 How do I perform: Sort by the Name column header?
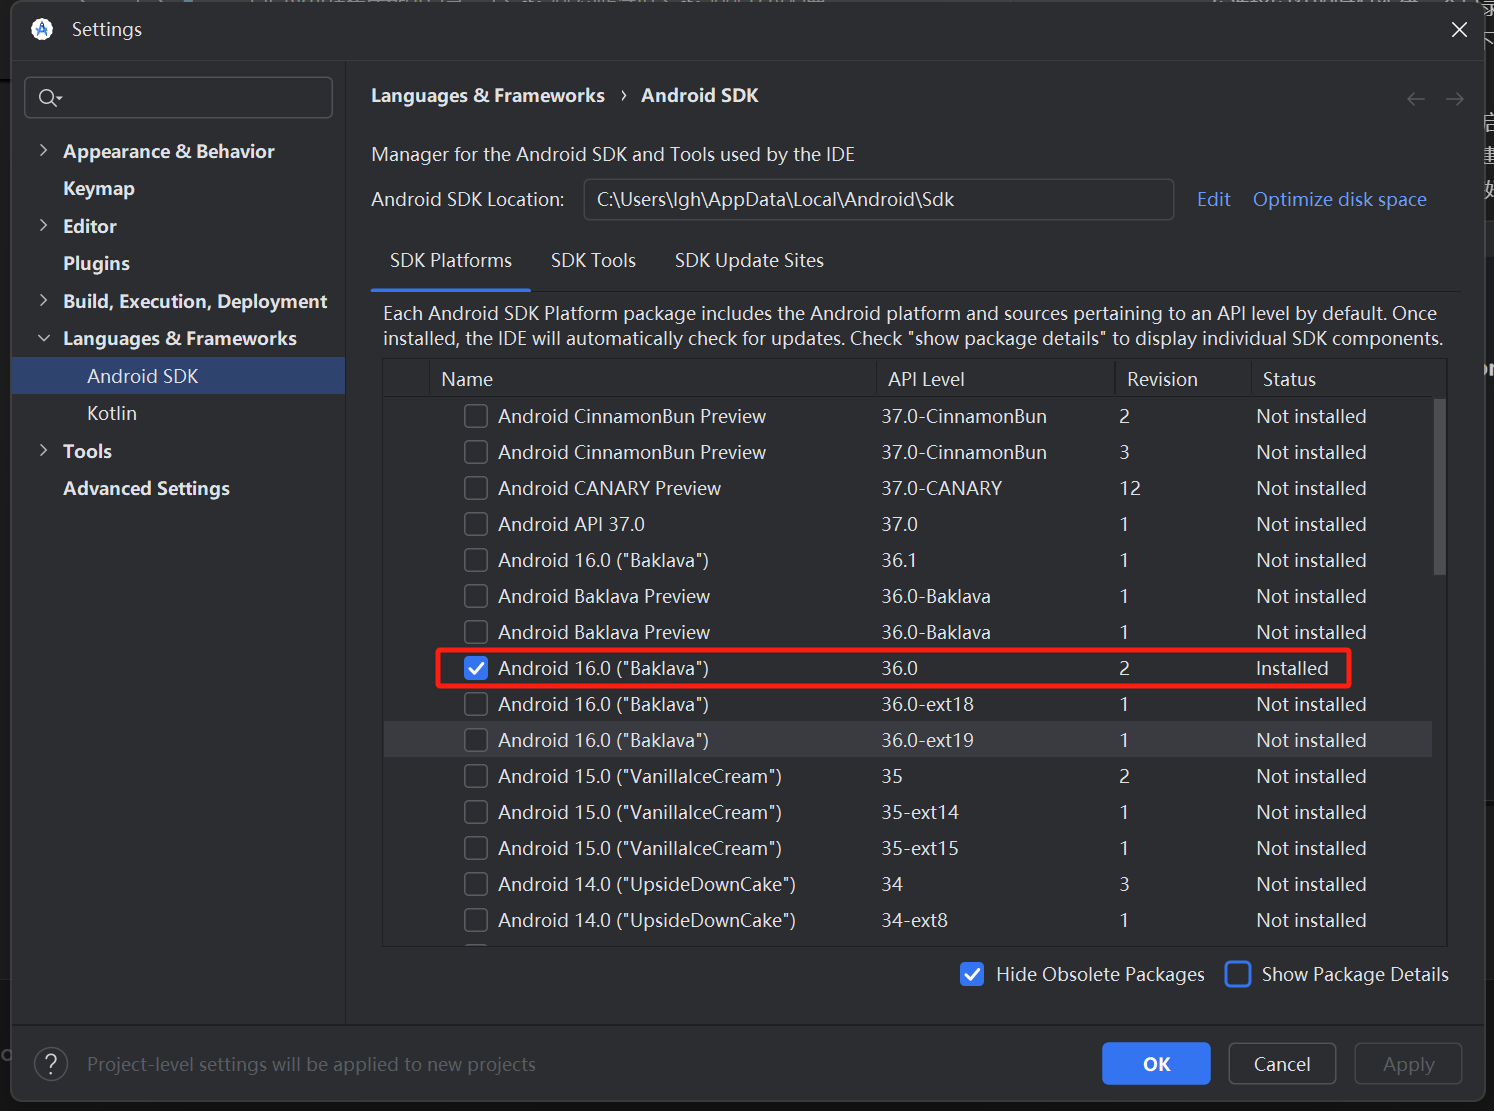click(653, 379)
